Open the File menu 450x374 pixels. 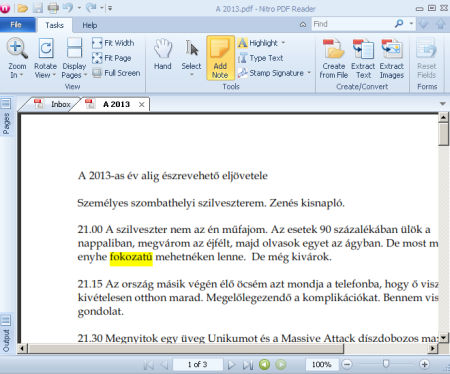17,25
